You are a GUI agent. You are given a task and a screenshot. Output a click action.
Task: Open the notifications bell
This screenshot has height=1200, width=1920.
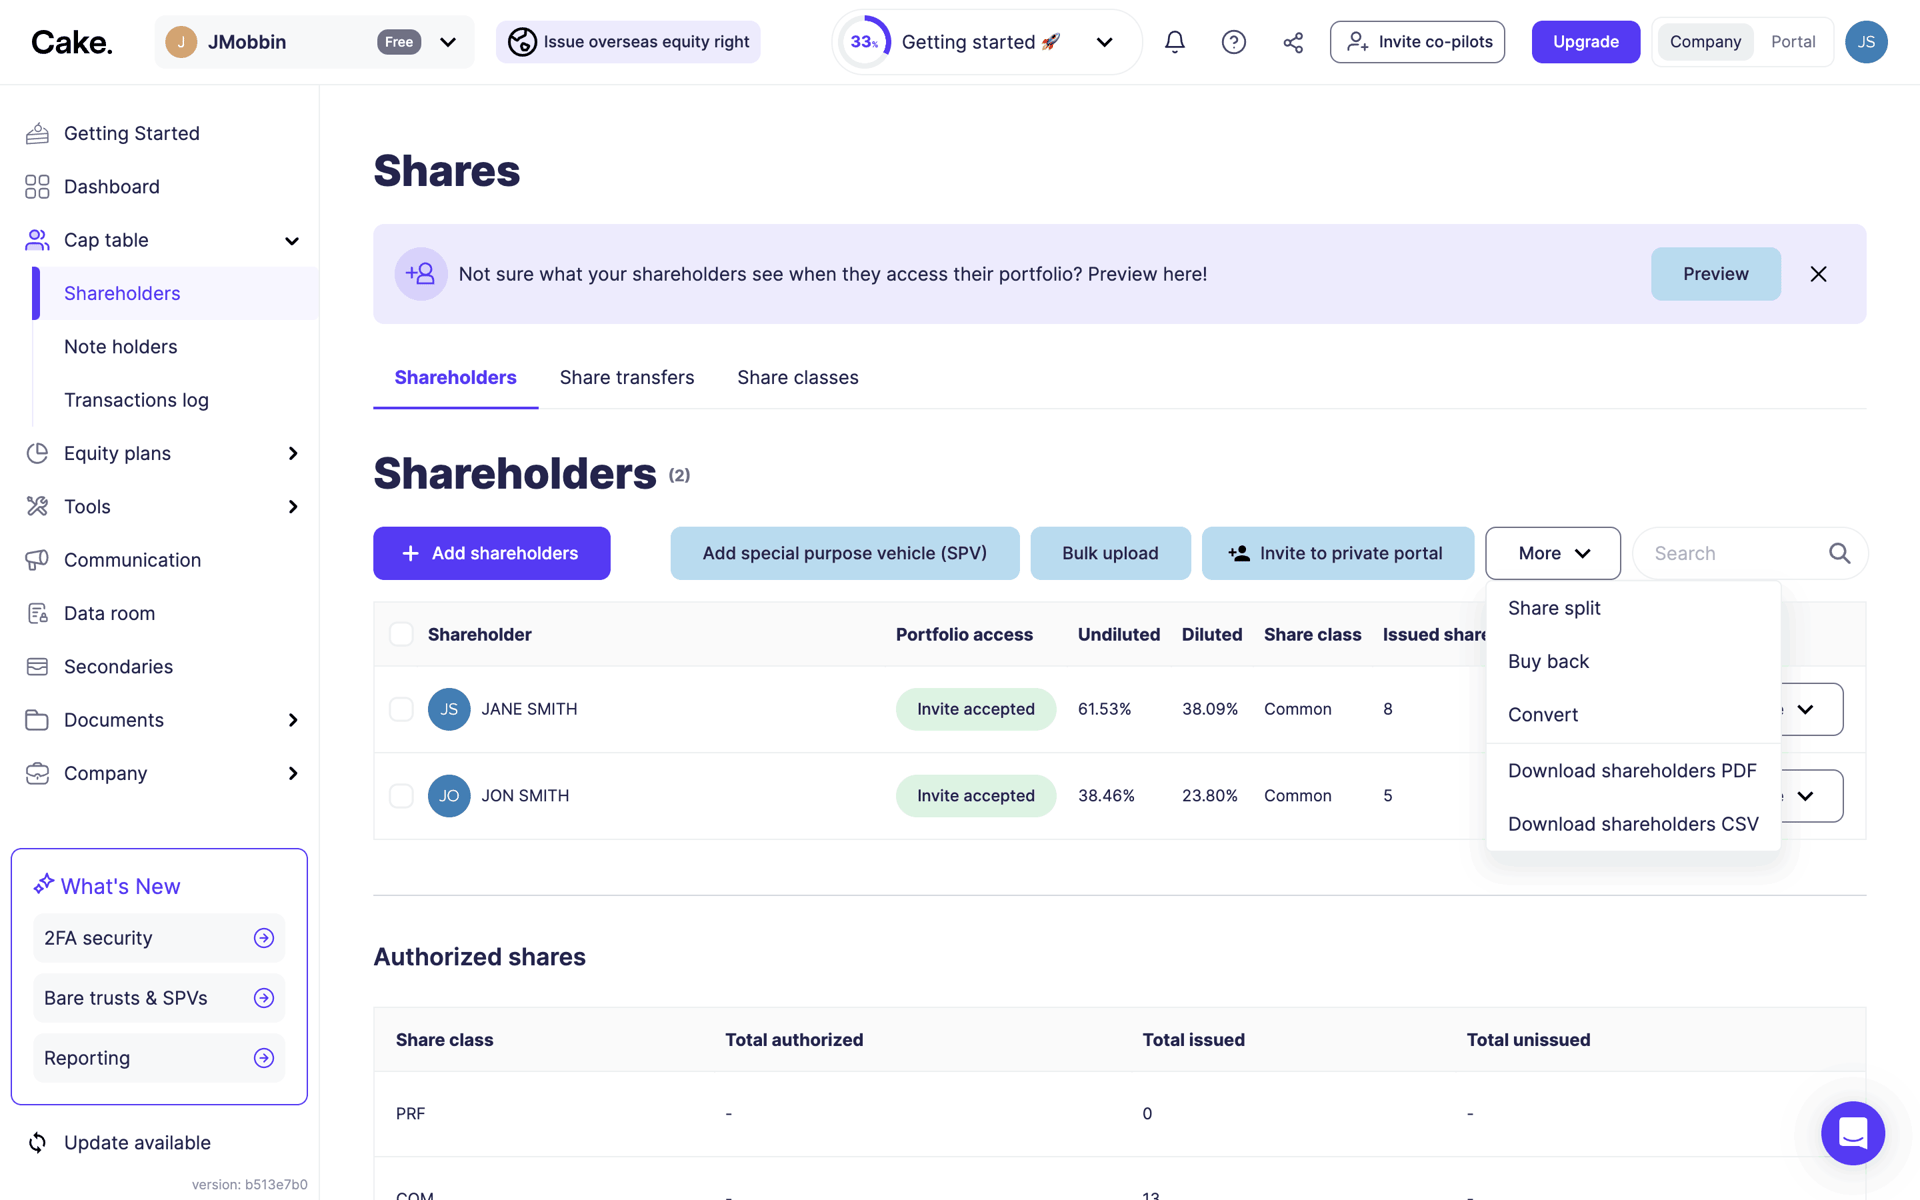coord(1174,42)
